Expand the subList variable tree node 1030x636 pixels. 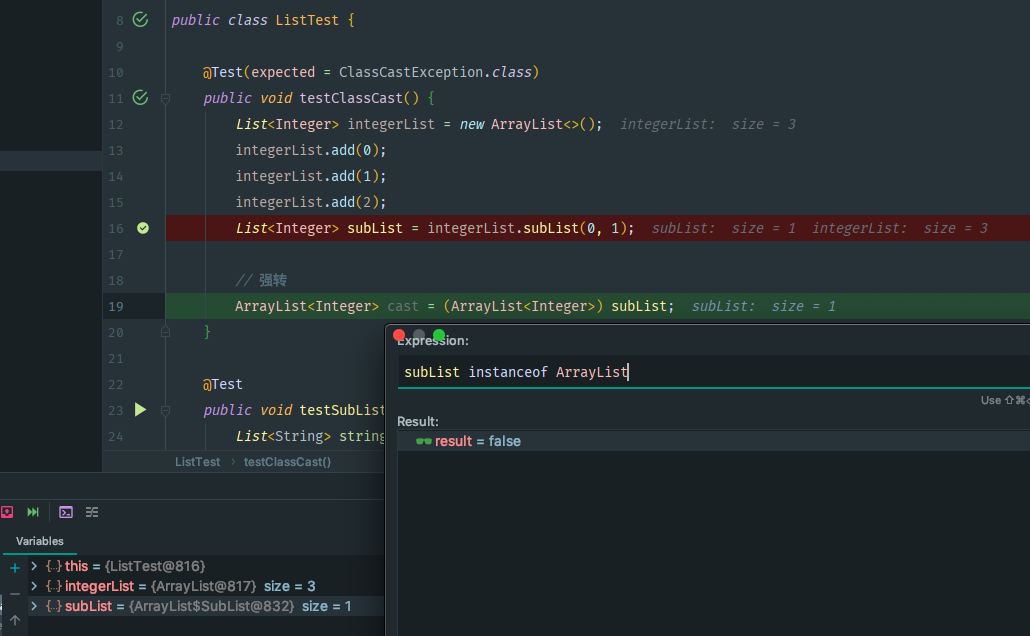point(34,606)
